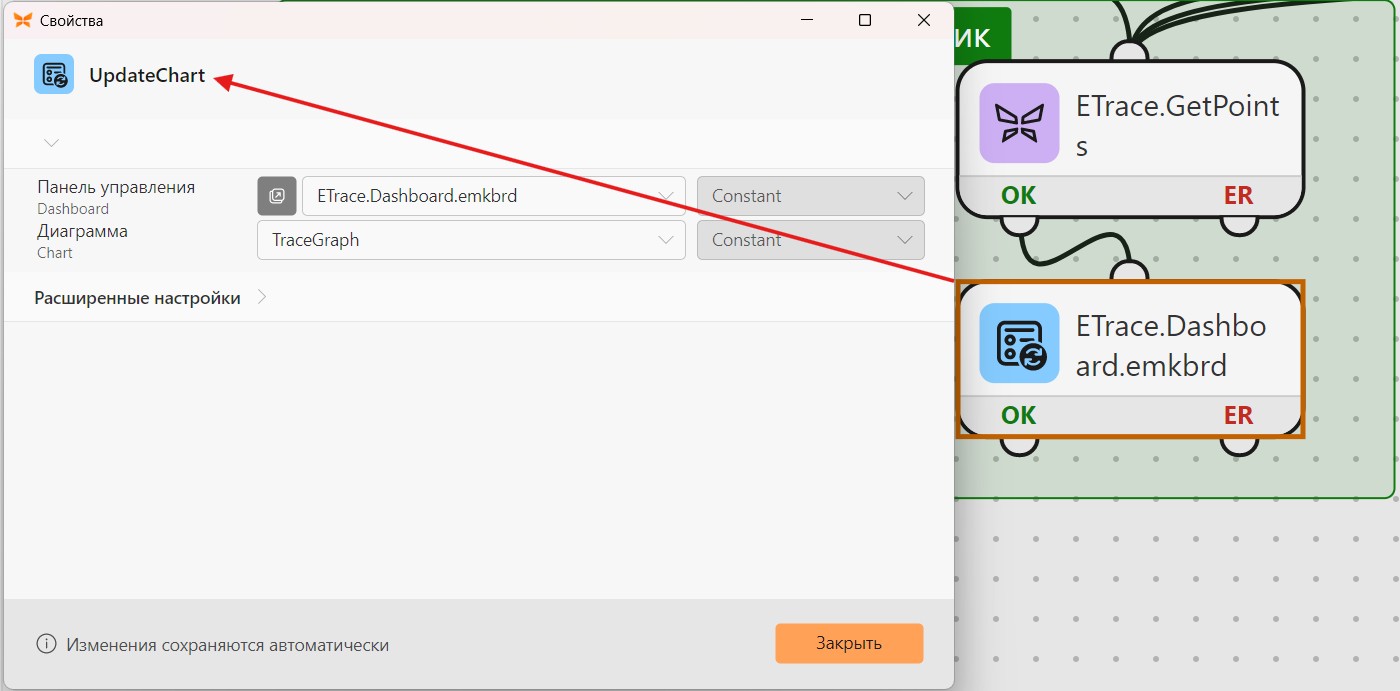Open Constant dropdown for Панель управления
Screen dimensions: 1400x691
pyautogui.click(x=811, y=196)
